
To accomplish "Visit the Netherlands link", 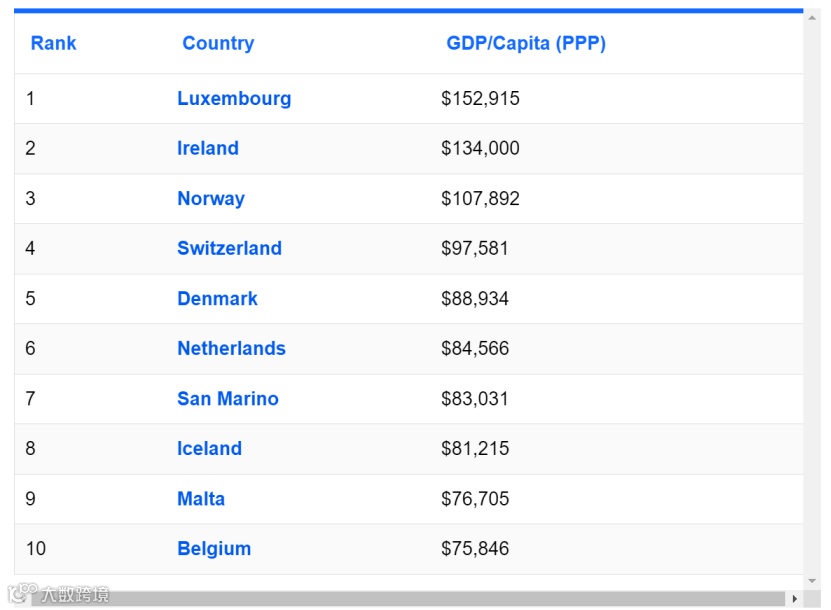I will pyautogui.click(x=231, y=348).
